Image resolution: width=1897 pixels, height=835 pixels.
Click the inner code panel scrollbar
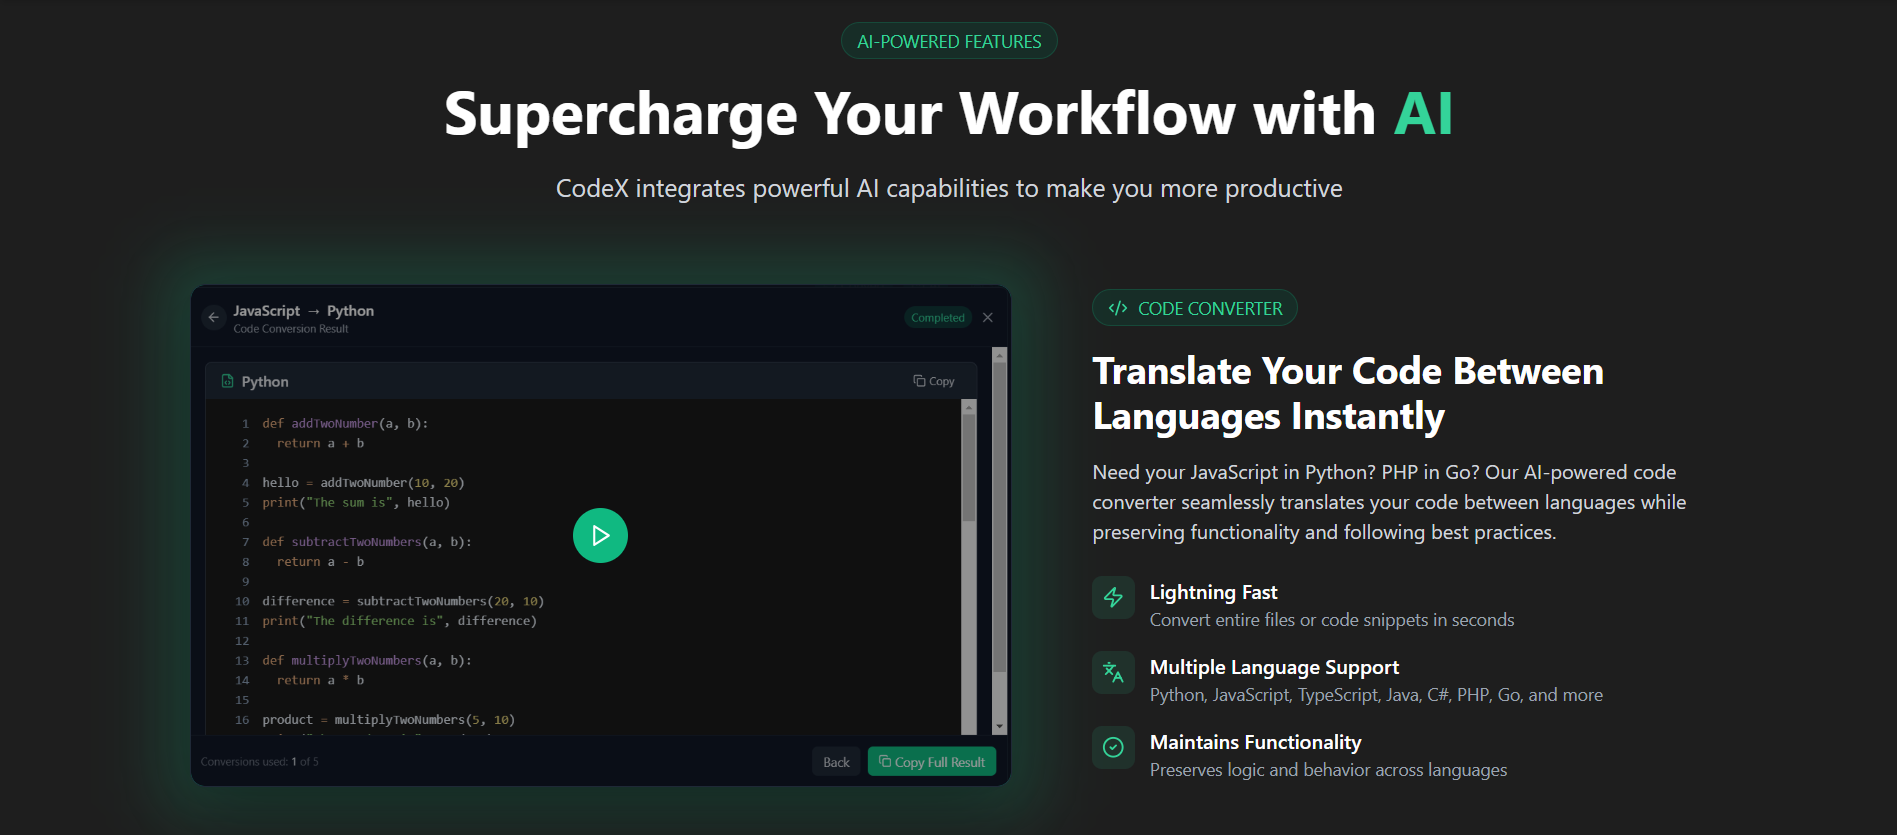click(x=968, y=468)
